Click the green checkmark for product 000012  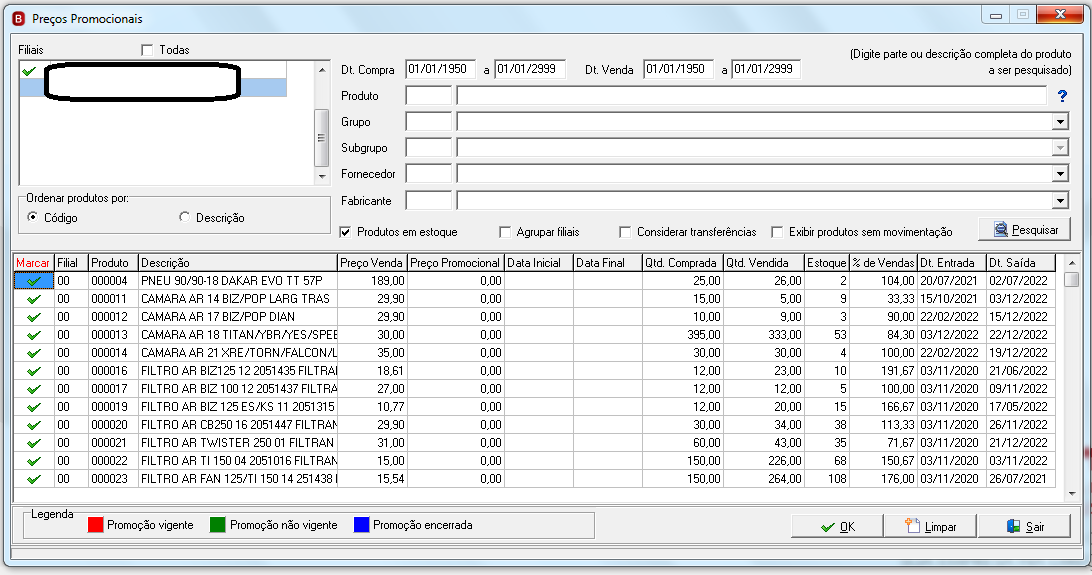coord(34,317)
